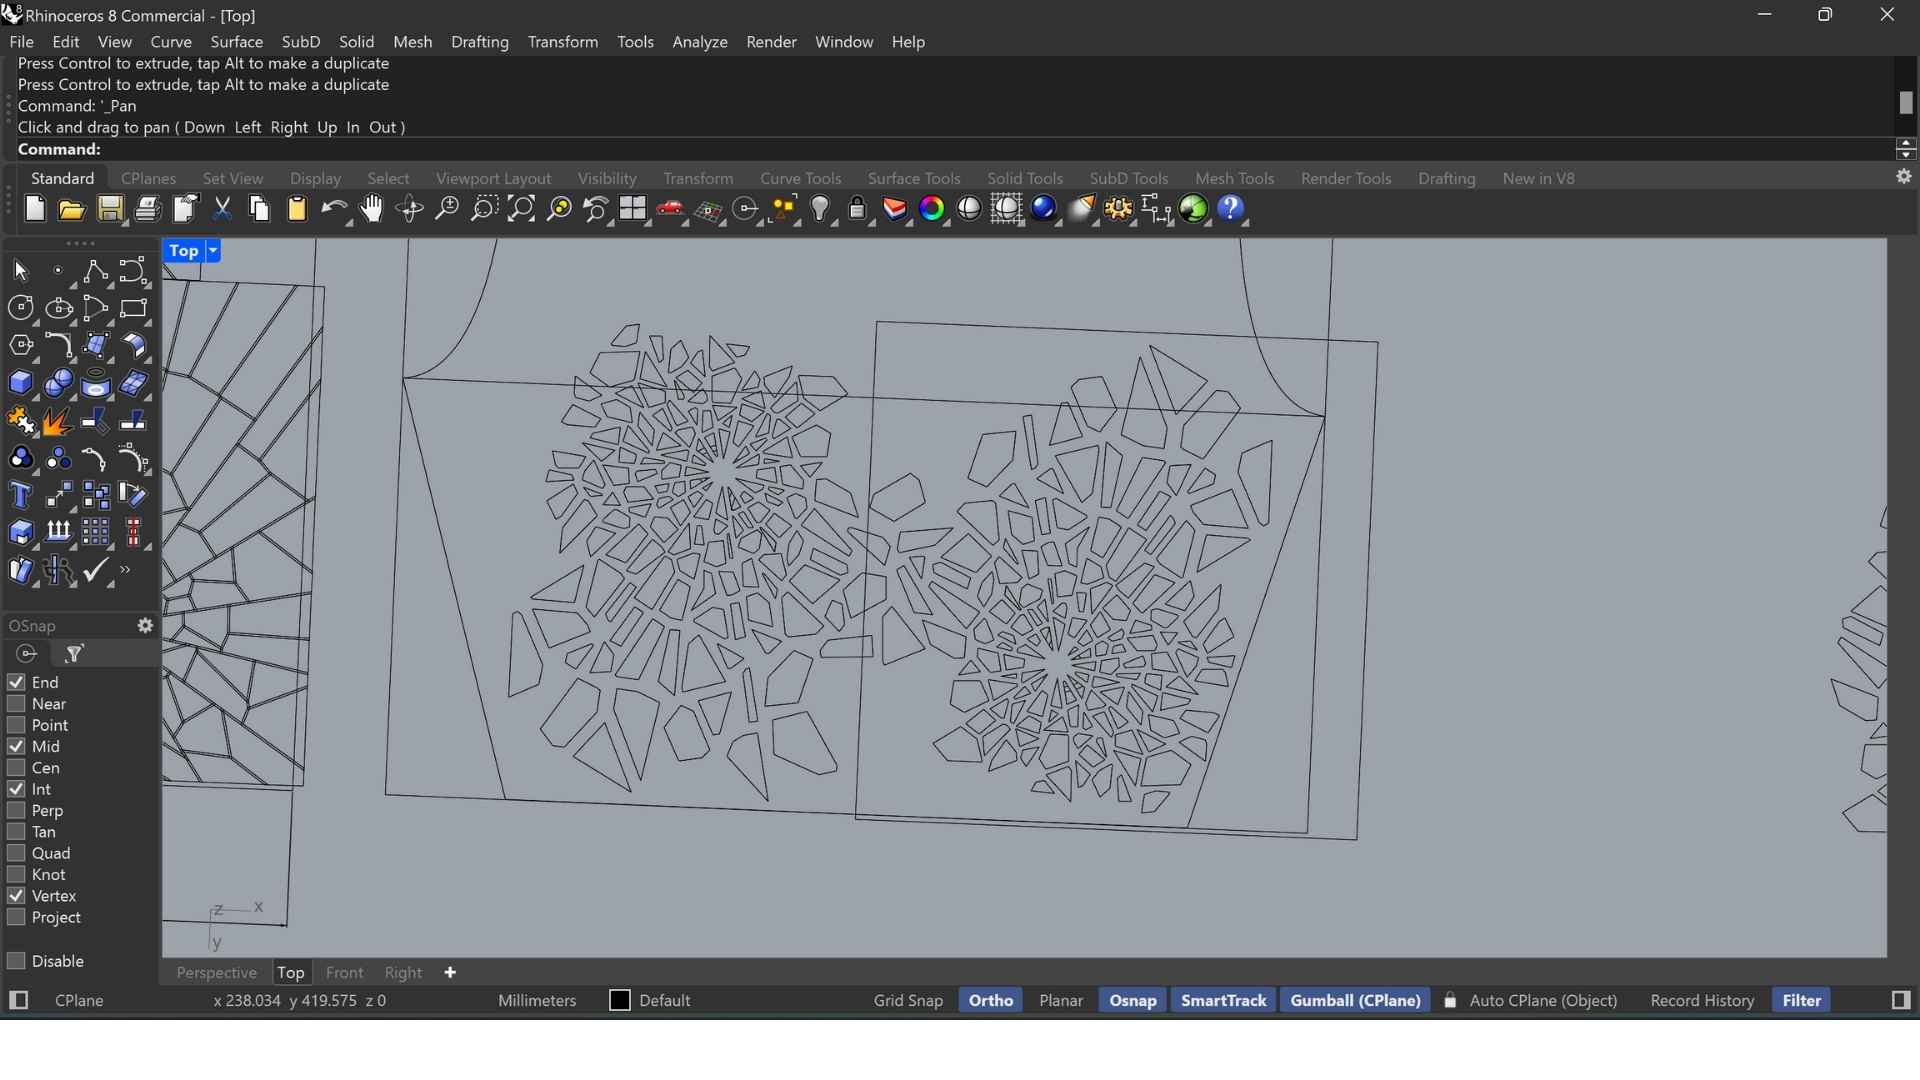
Task: Switch to the Curve Tools toolbar tab
Action: (x=801, y=179)
